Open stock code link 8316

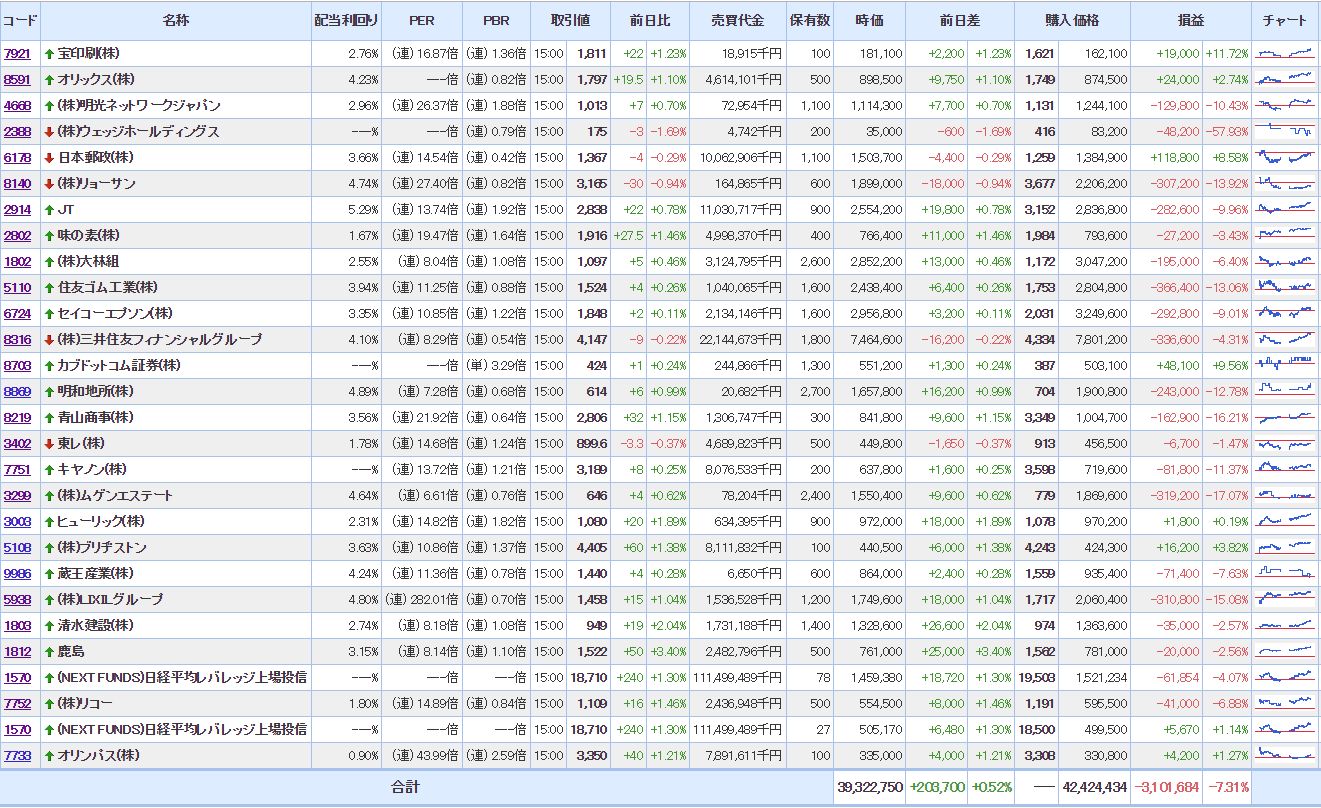click(17, 339)
